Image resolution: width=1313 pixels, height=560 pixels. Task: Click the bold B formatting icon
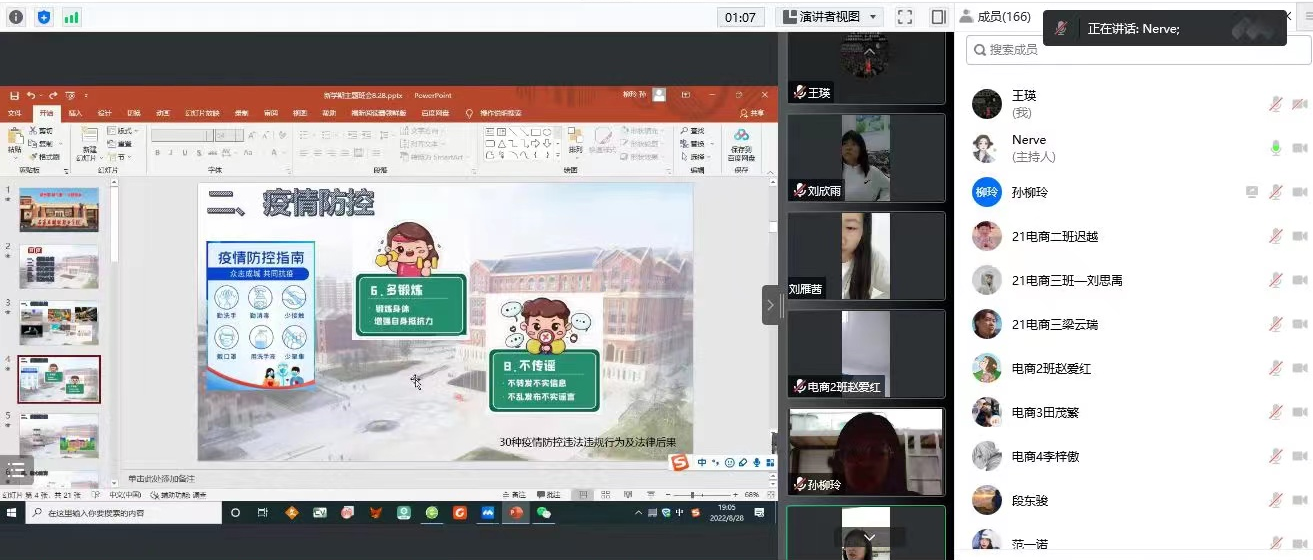coord(158,153)
